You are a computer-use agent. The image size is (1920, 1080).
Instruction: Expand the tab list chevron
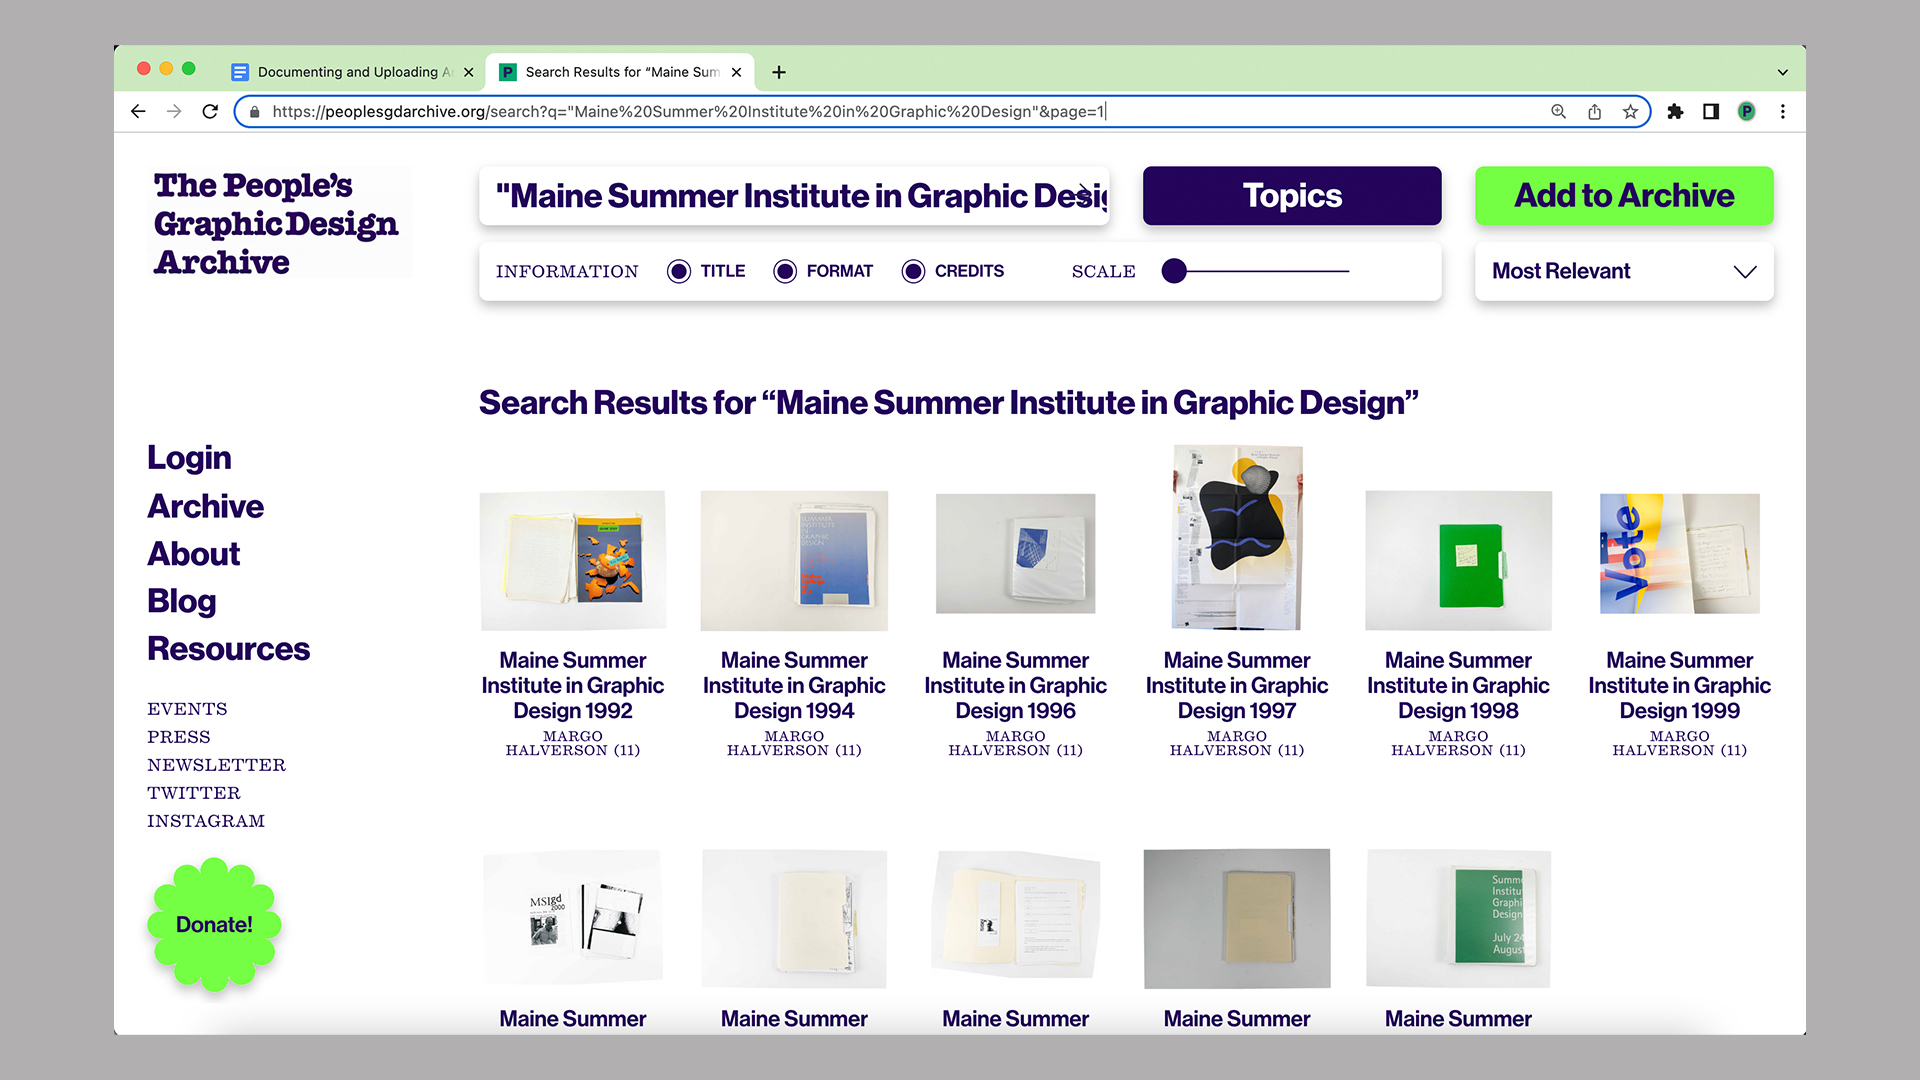(1782, 72)
